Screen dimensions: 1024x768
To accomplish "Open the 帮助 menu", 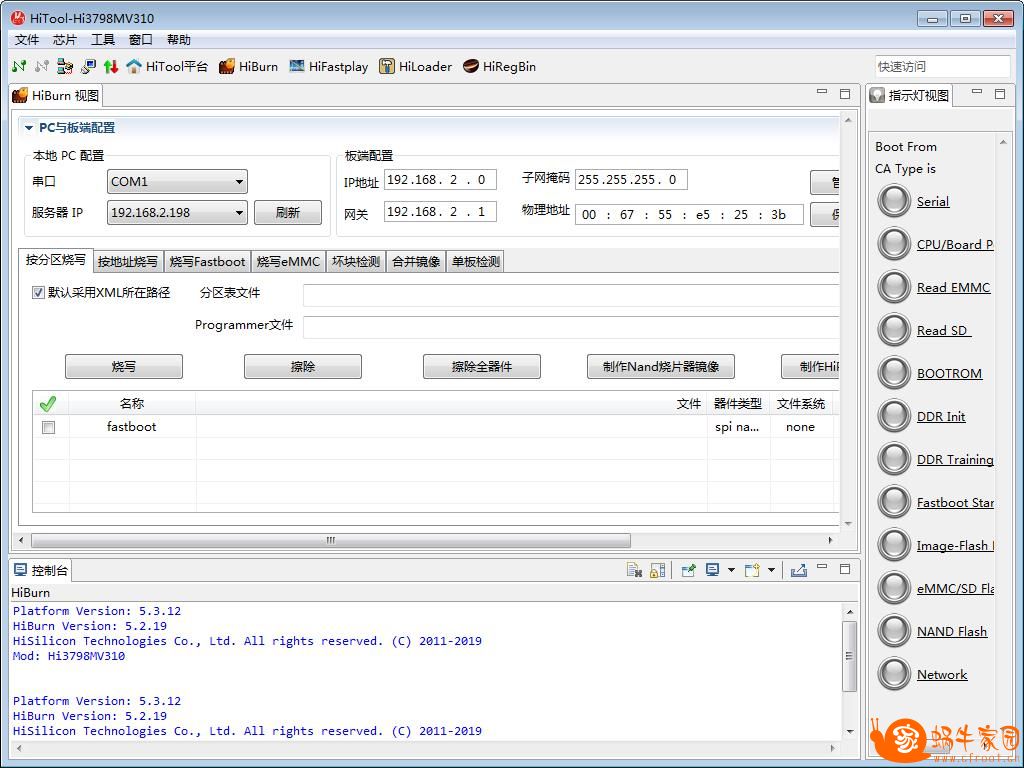I will tap(178, 40).
